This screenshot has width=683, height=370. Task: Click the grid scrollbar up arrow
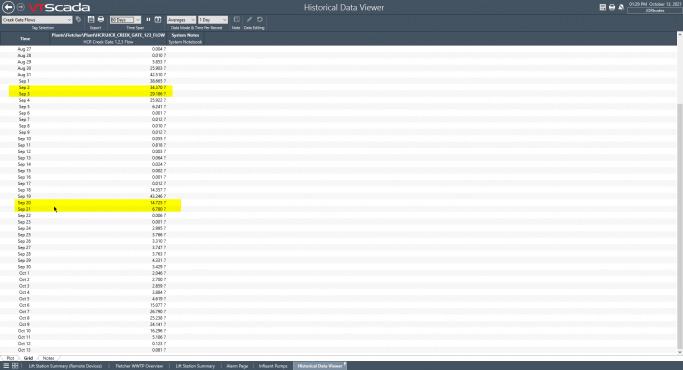pos(680,34)
